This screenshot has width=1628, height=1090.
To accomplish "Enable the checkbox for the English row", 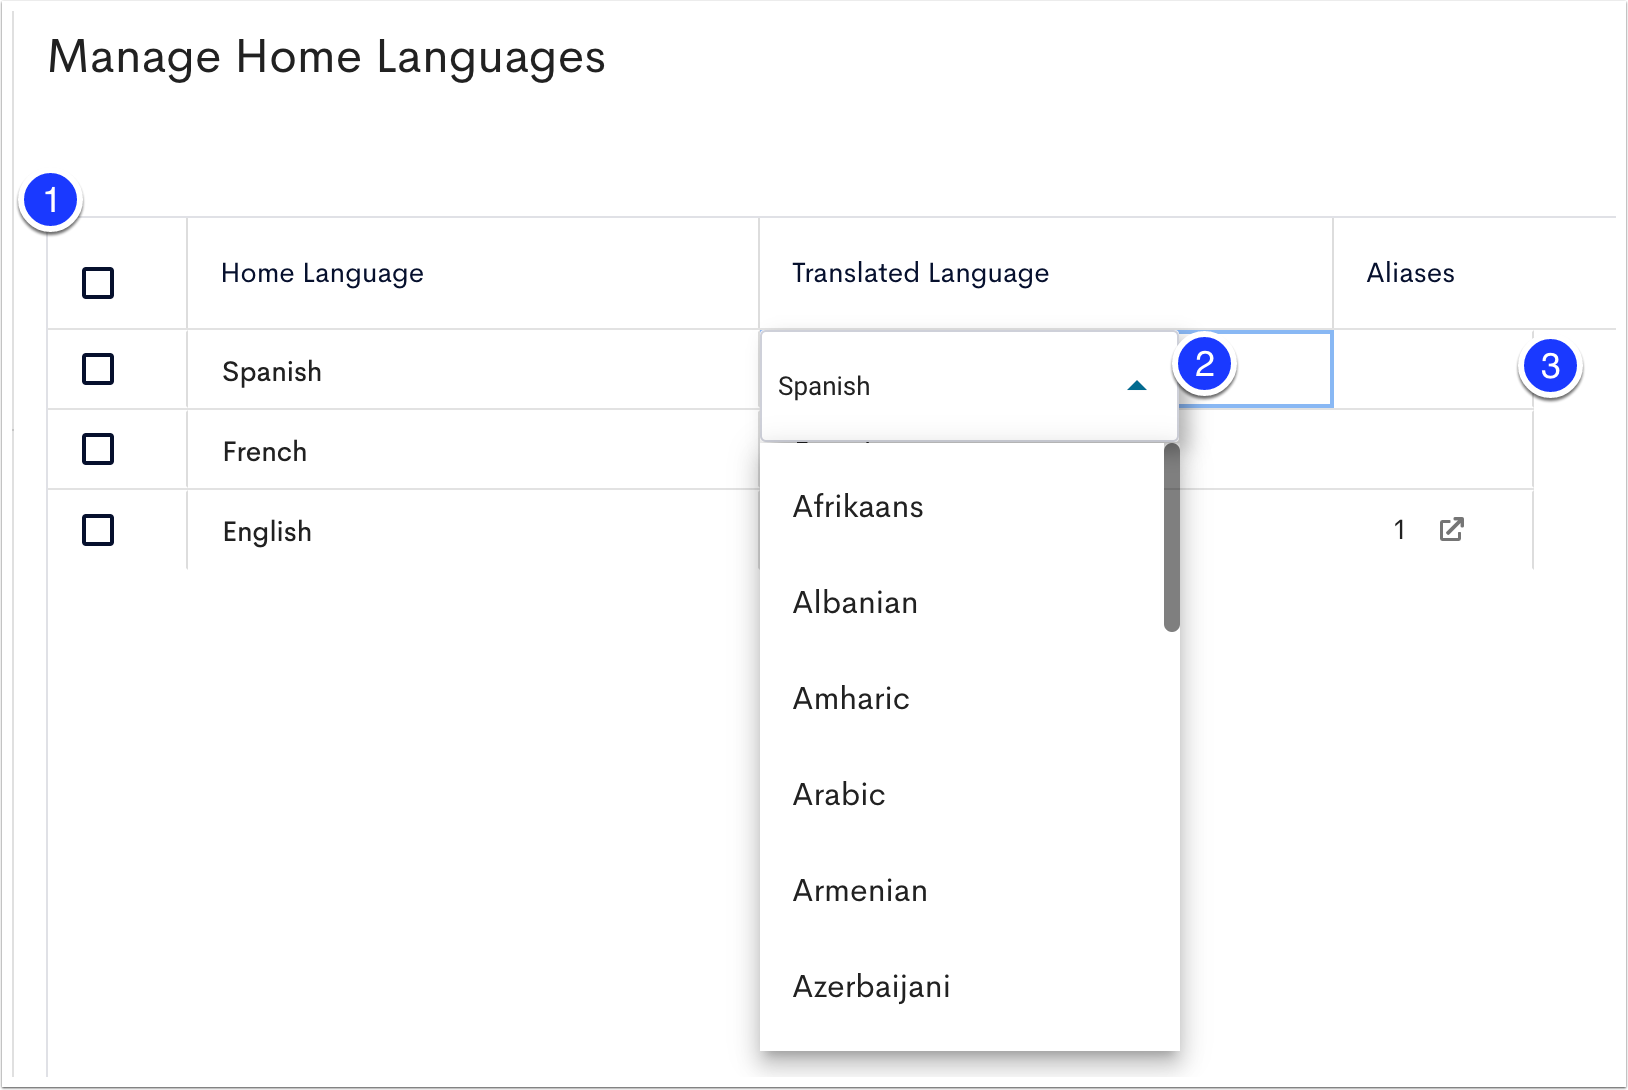I will pos(97,530).
